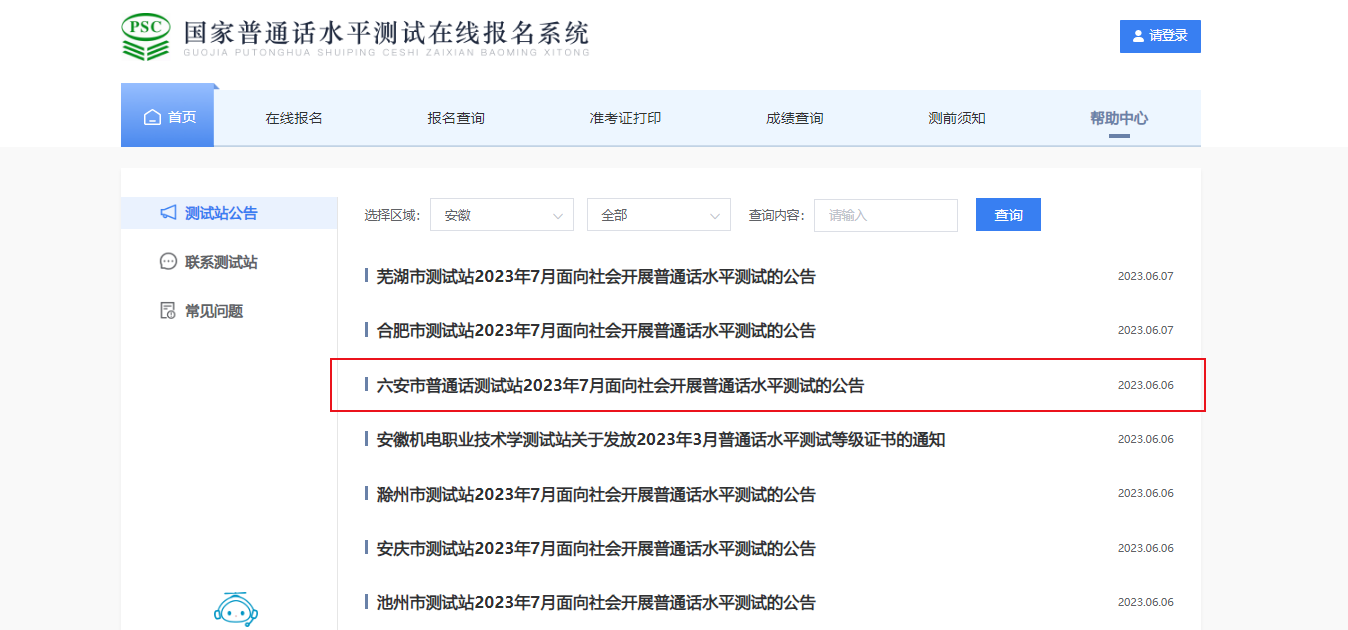
Task: Open 安徽机电职业技术学 certificate notice
Action: tap(660, 440)
